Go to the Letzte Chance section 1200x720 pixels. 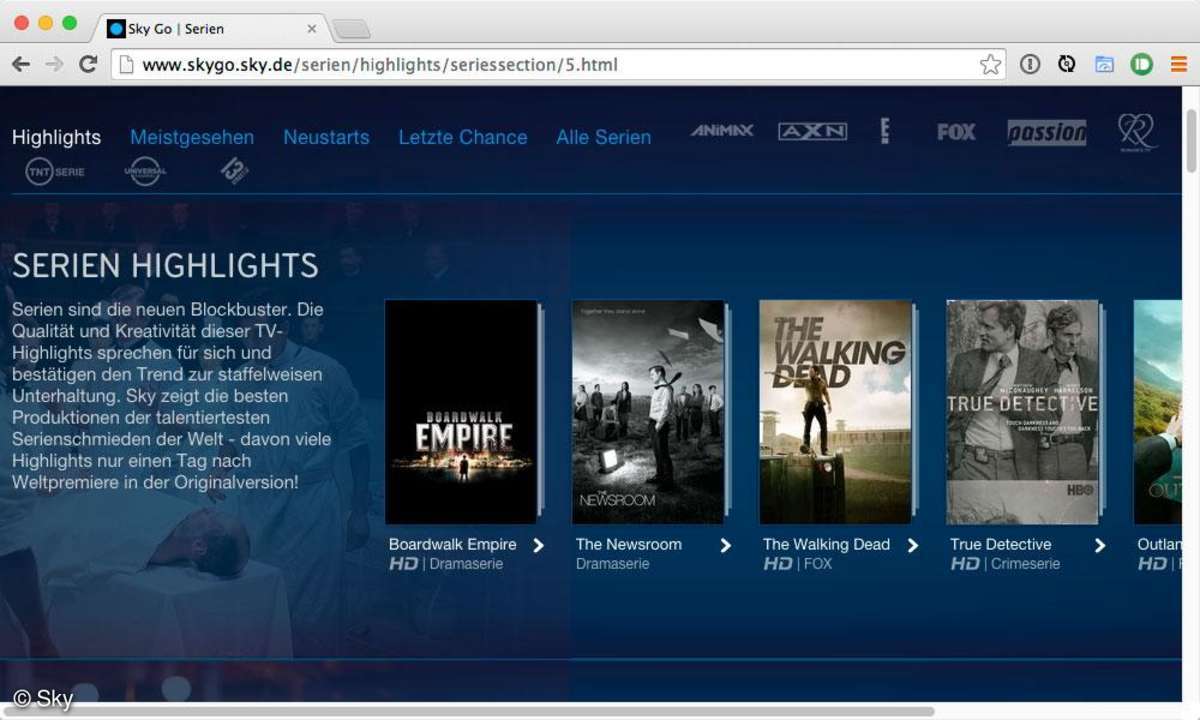462,137
